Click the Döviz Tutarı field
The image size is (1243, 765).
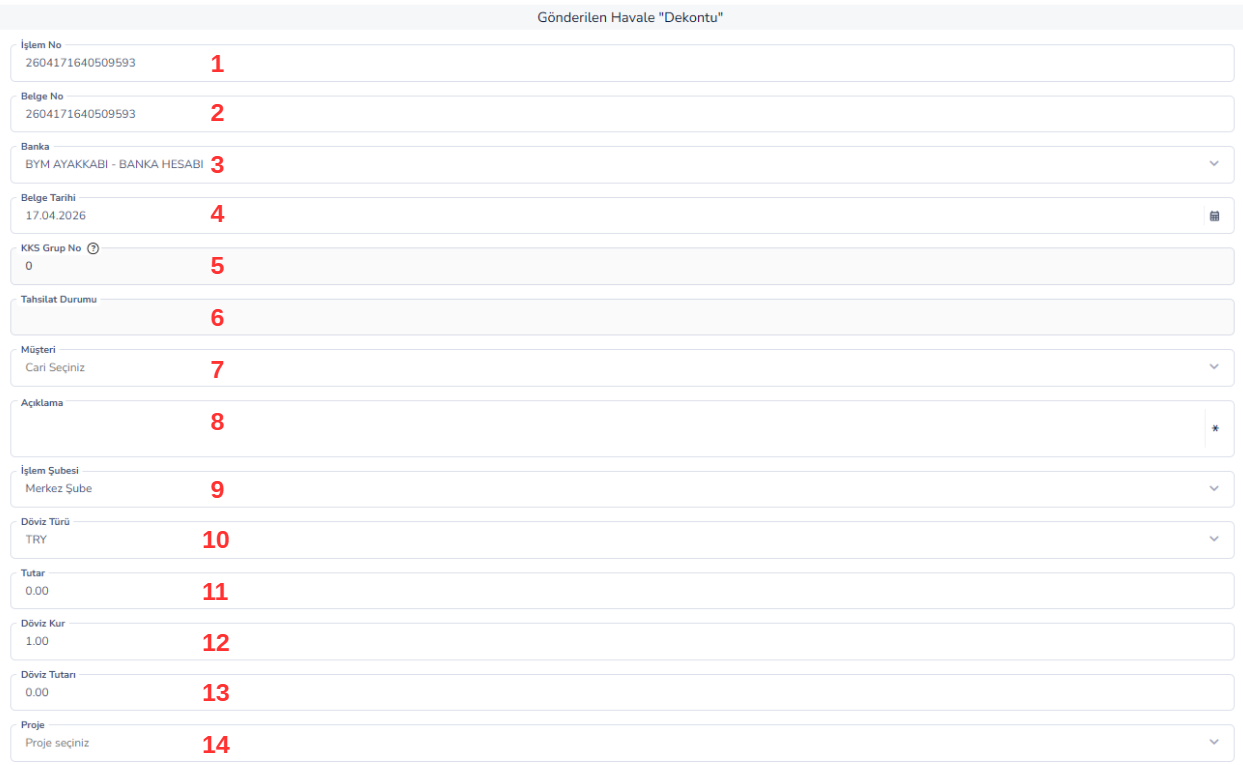pyautogui.click(x=622, y=692)
